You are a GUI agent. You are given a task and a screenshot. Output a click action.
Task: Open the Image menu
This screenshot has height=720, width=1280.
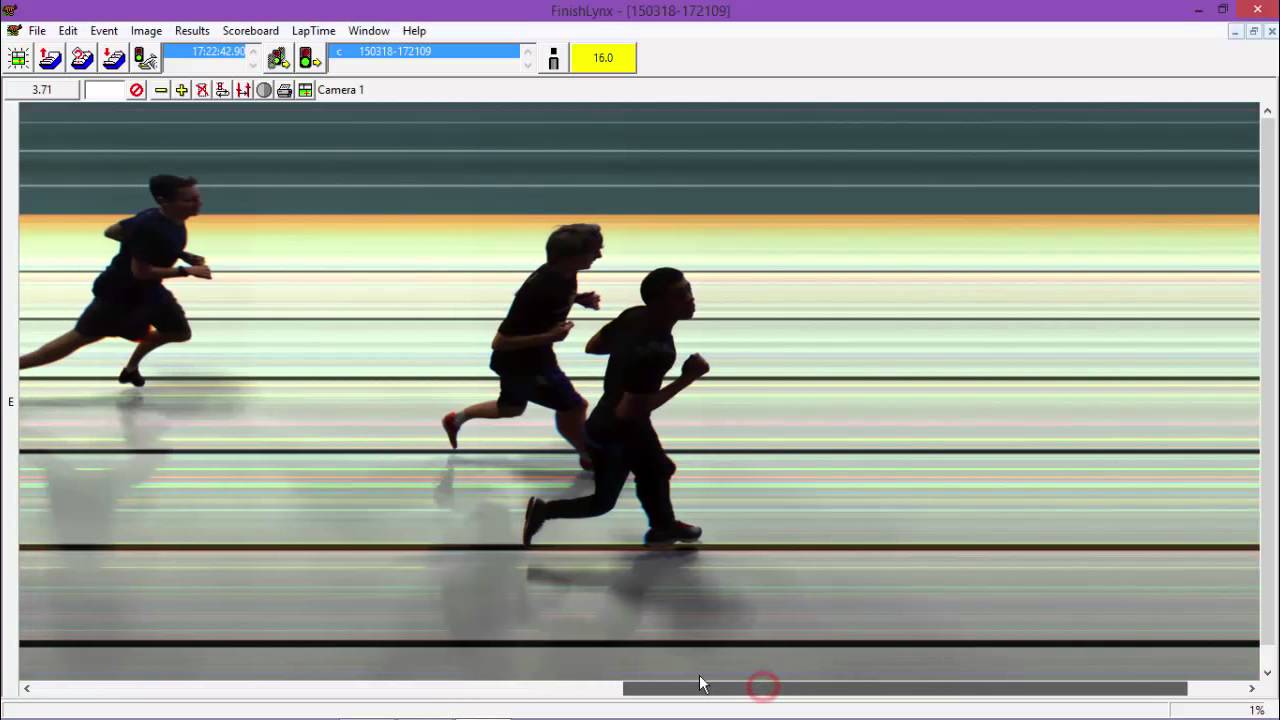[x=146, y=31]
